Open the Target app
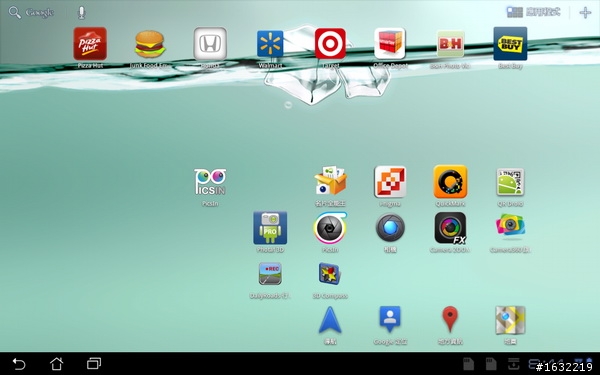Screen dimensions: 600x375 tap(330, 44)
